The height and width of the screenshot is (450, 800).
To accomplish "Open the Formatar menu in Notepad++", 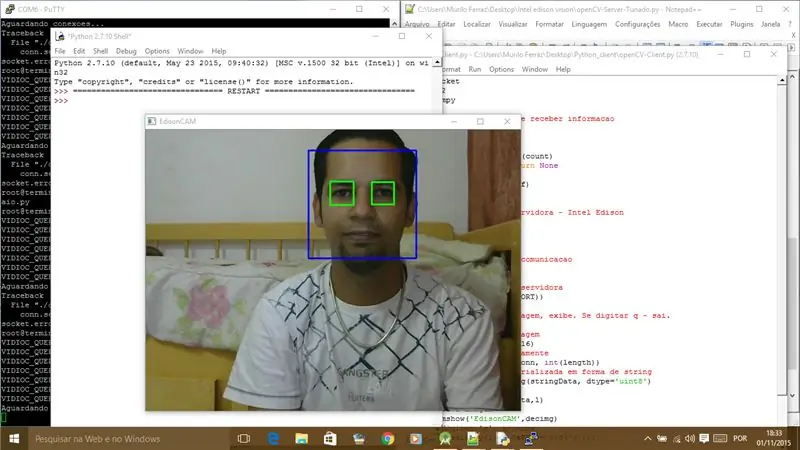I will point(549,24).
